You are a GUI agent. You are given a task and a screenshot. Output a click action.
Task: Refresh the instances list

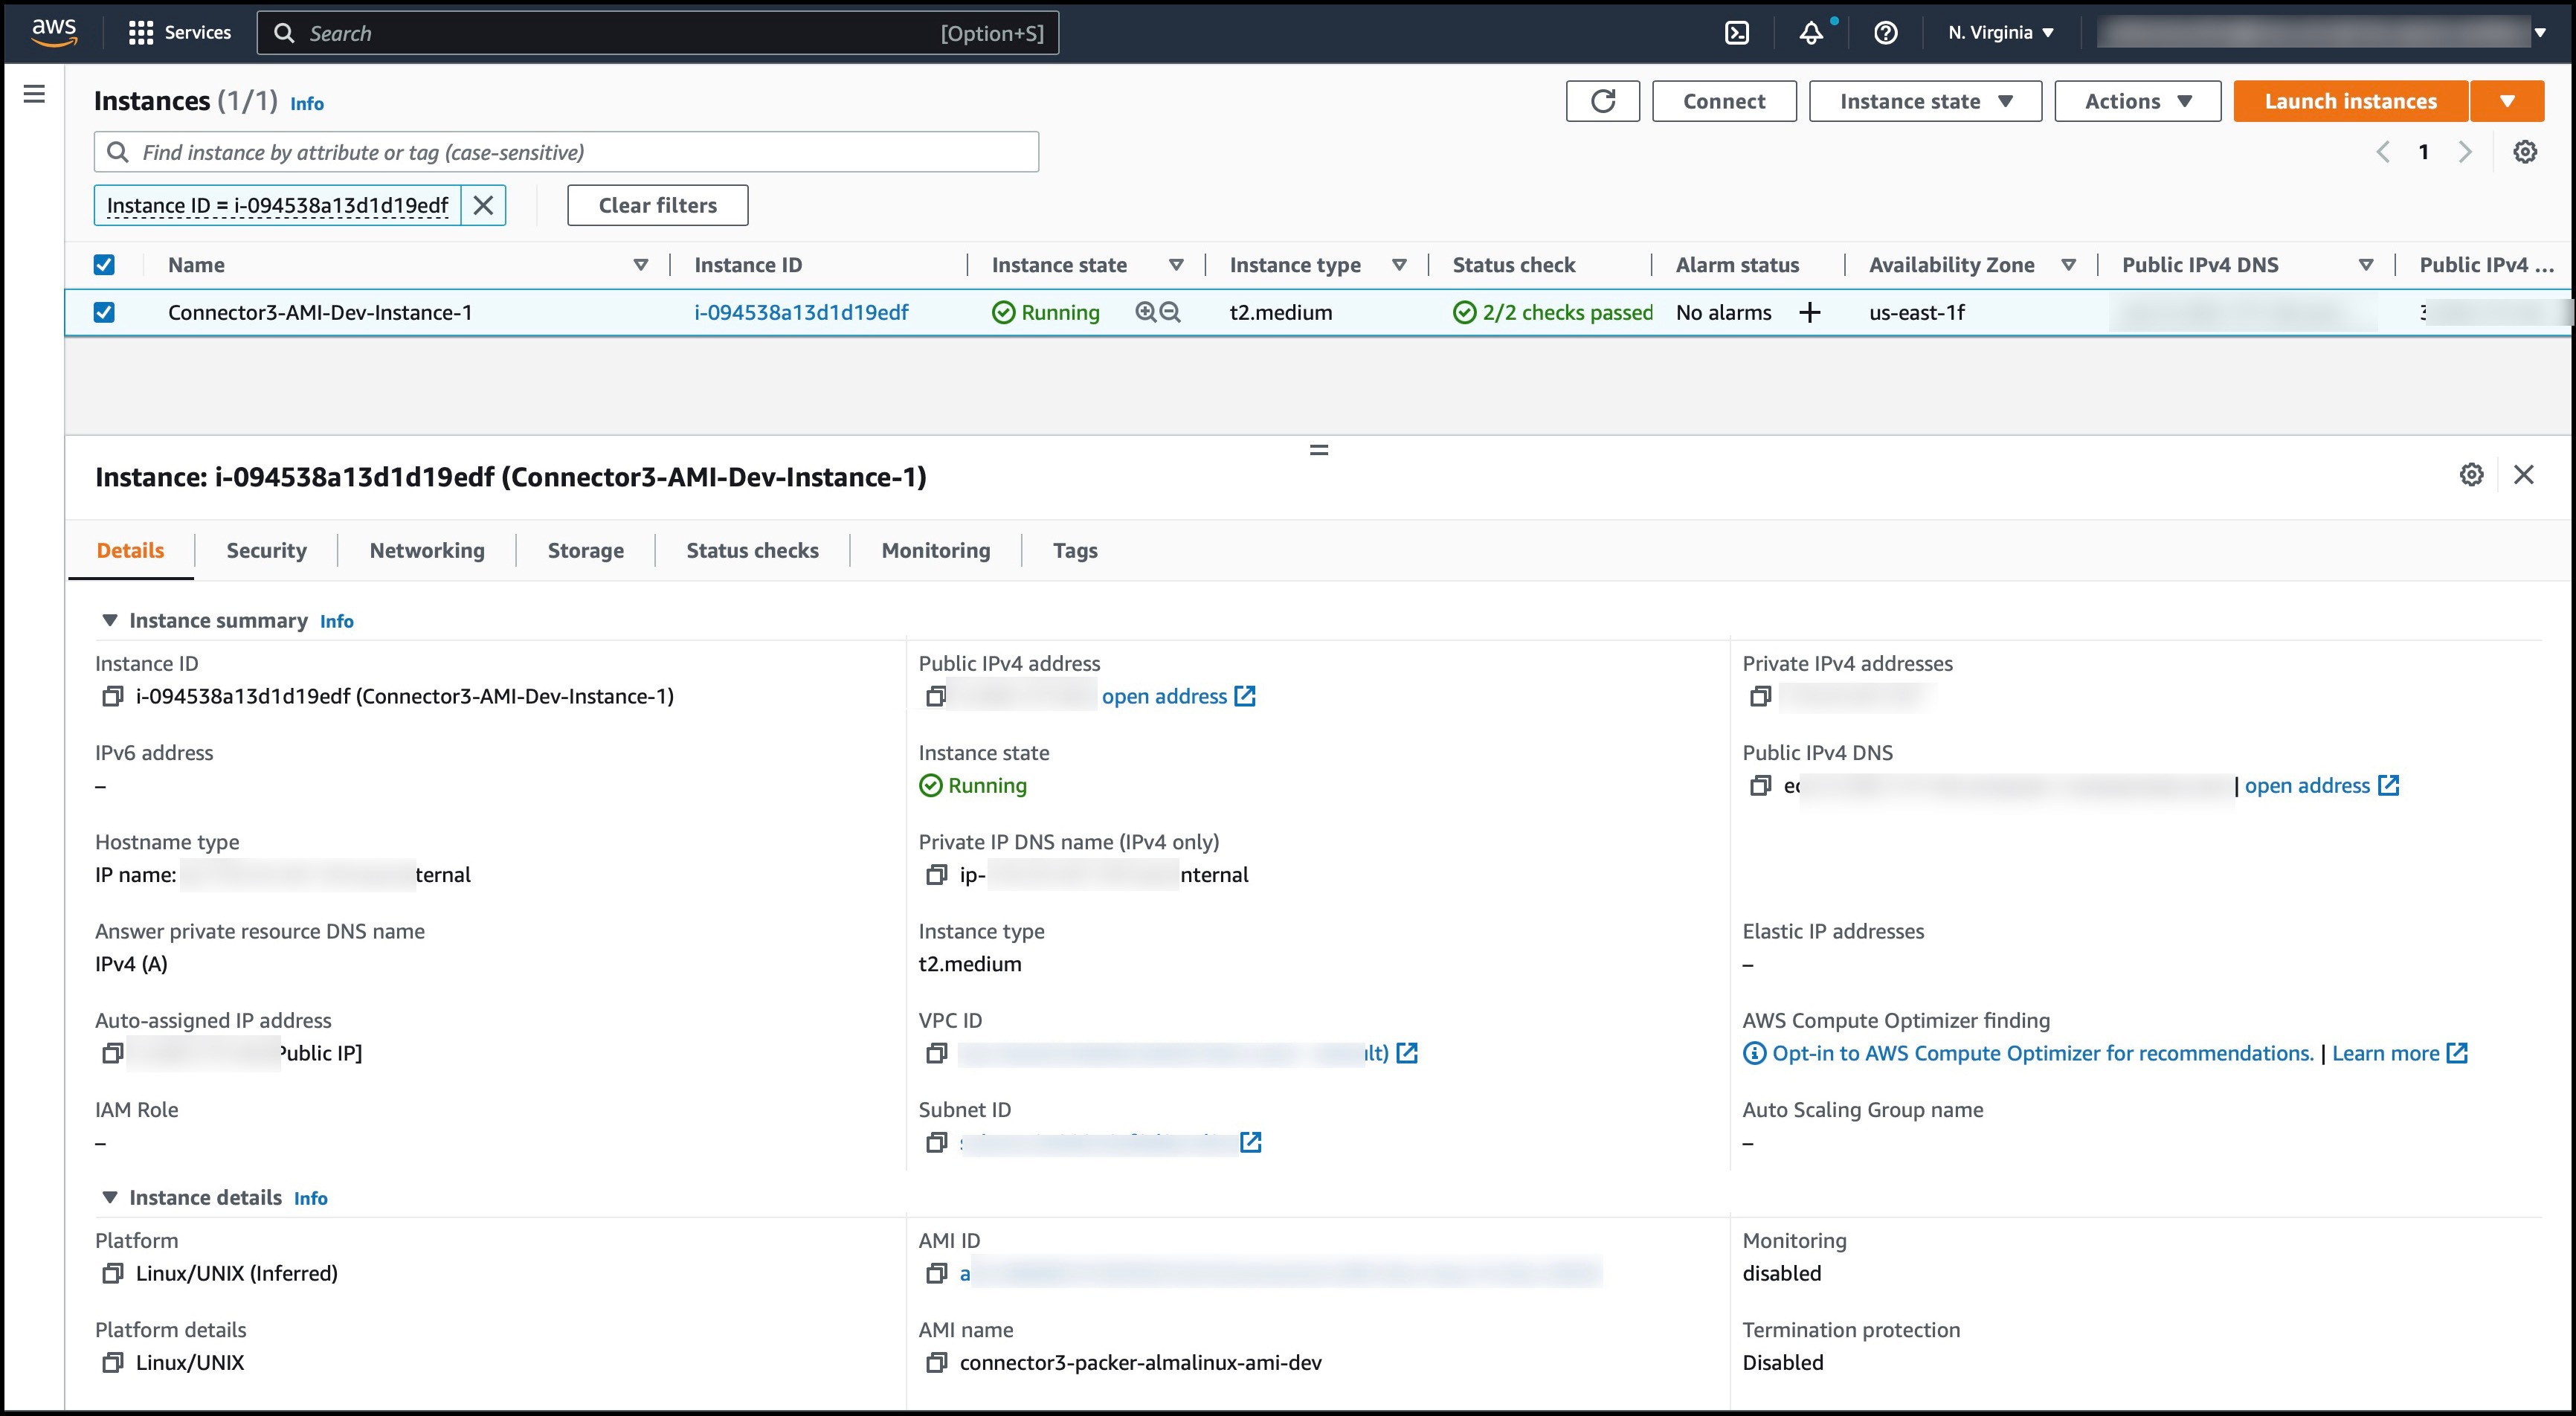(x=1602, y=100)
